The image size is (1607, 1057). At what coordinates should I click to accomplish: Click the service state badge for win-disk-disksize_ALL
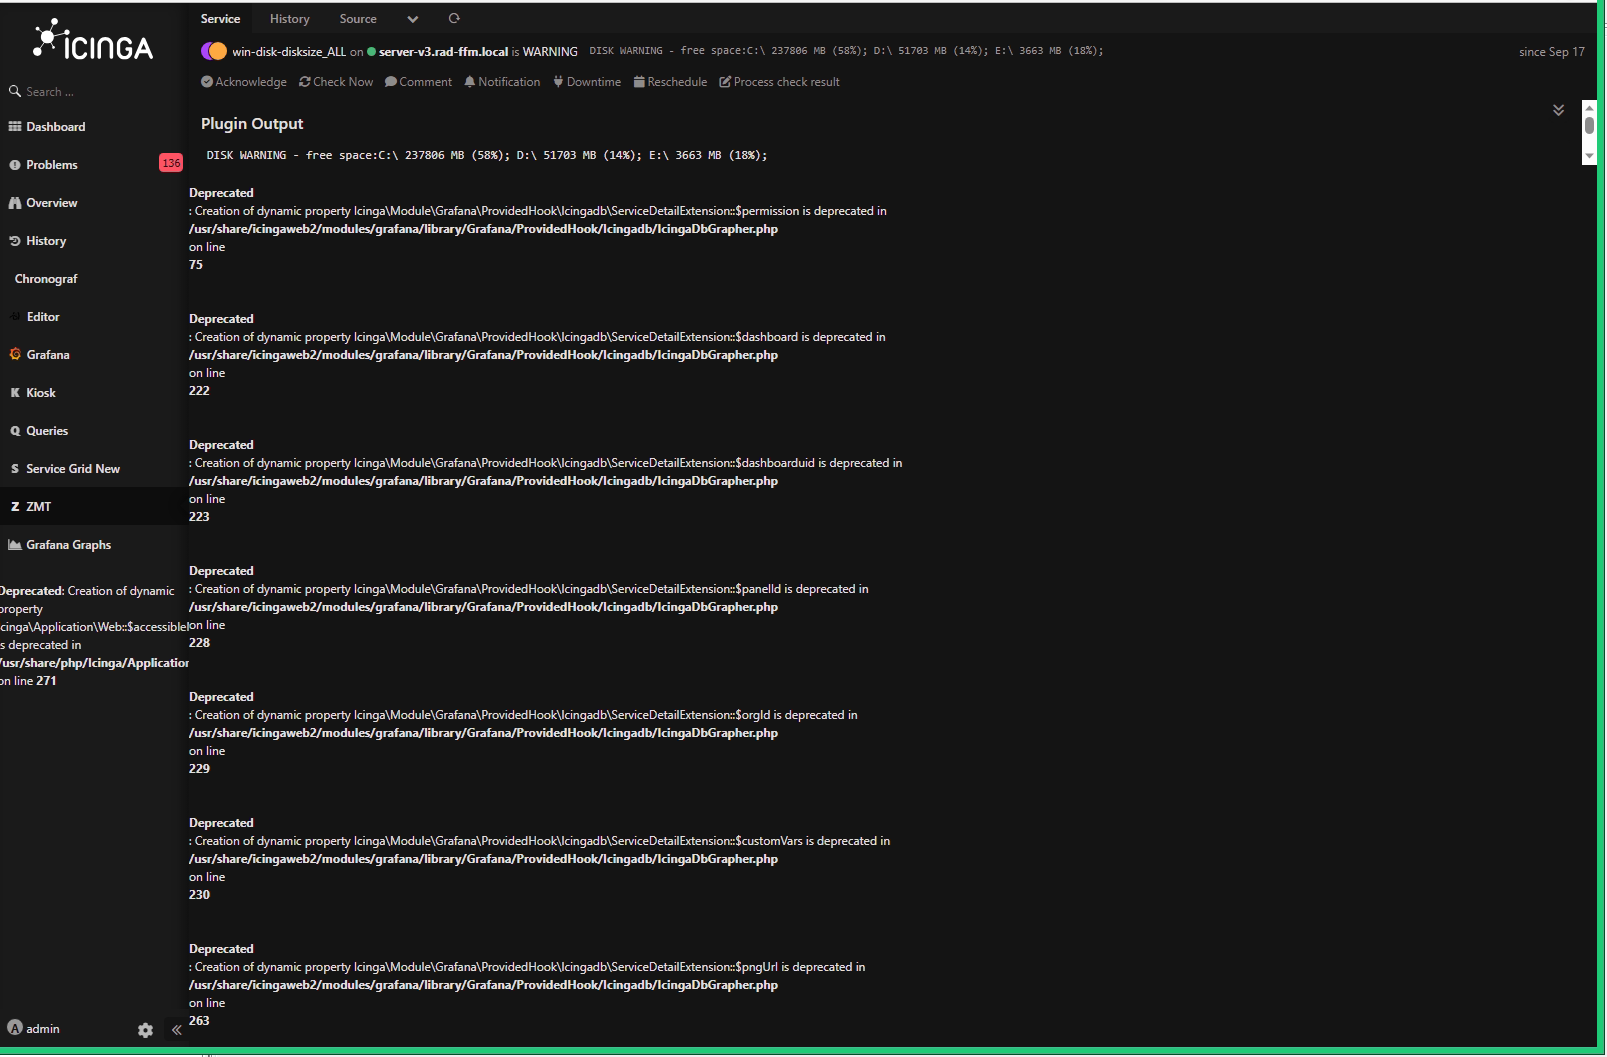(214, 50)
